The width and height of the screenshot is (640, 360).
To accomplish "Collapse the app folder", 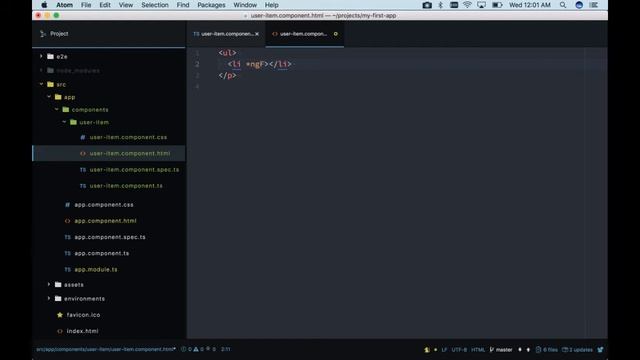I will pos(49,97).
